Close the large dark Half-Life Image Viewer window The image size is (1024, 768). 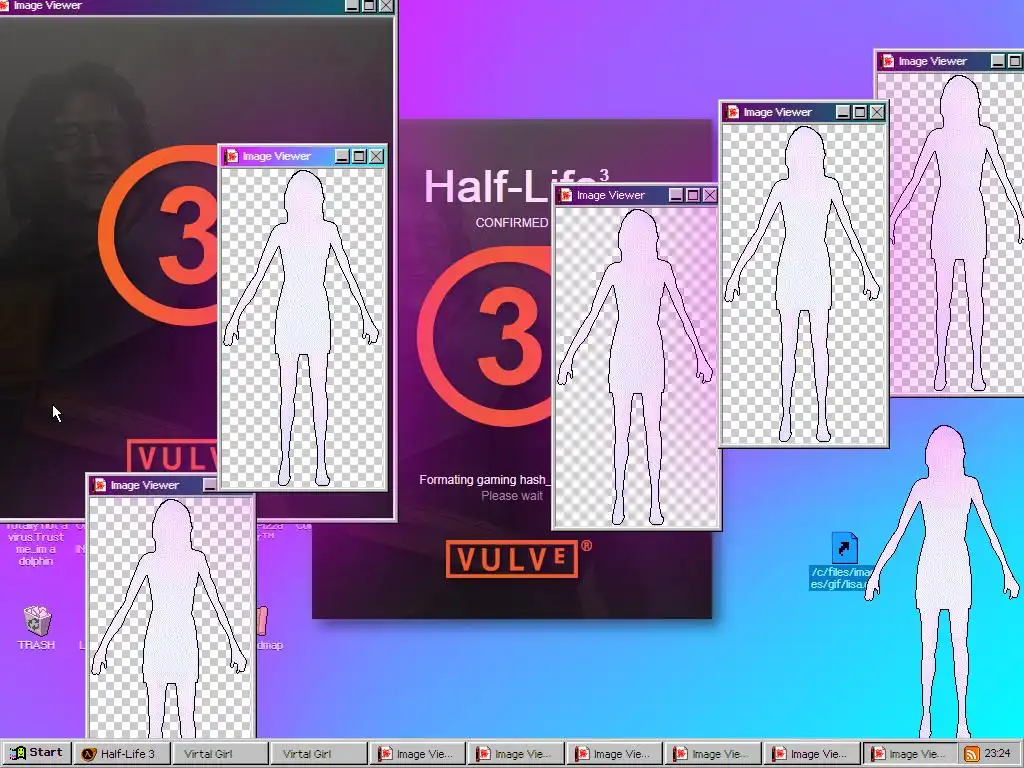coord(386,6)
